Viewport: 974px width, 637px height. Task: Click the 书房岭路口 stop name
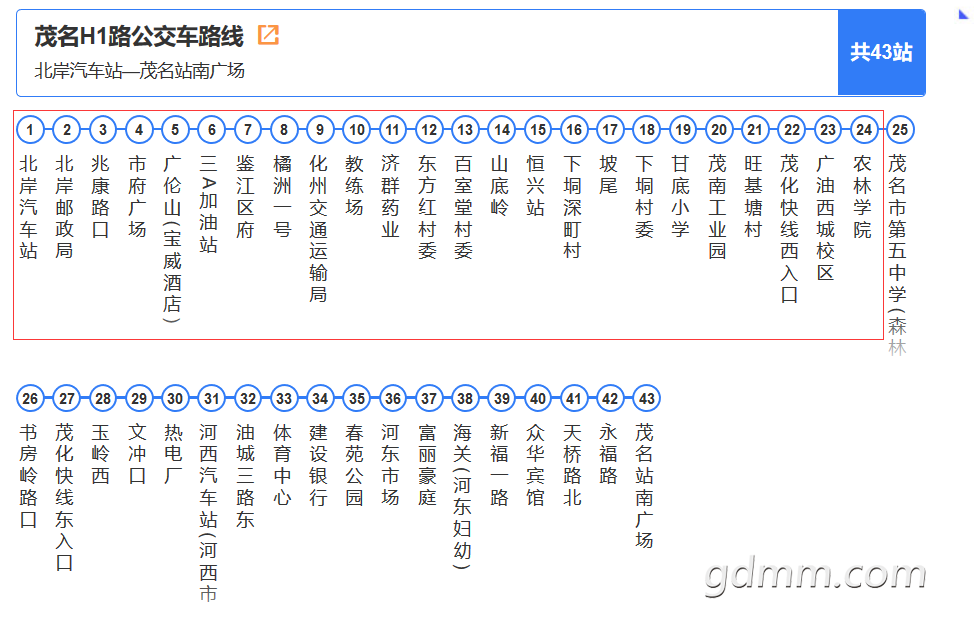coord(29,476)
